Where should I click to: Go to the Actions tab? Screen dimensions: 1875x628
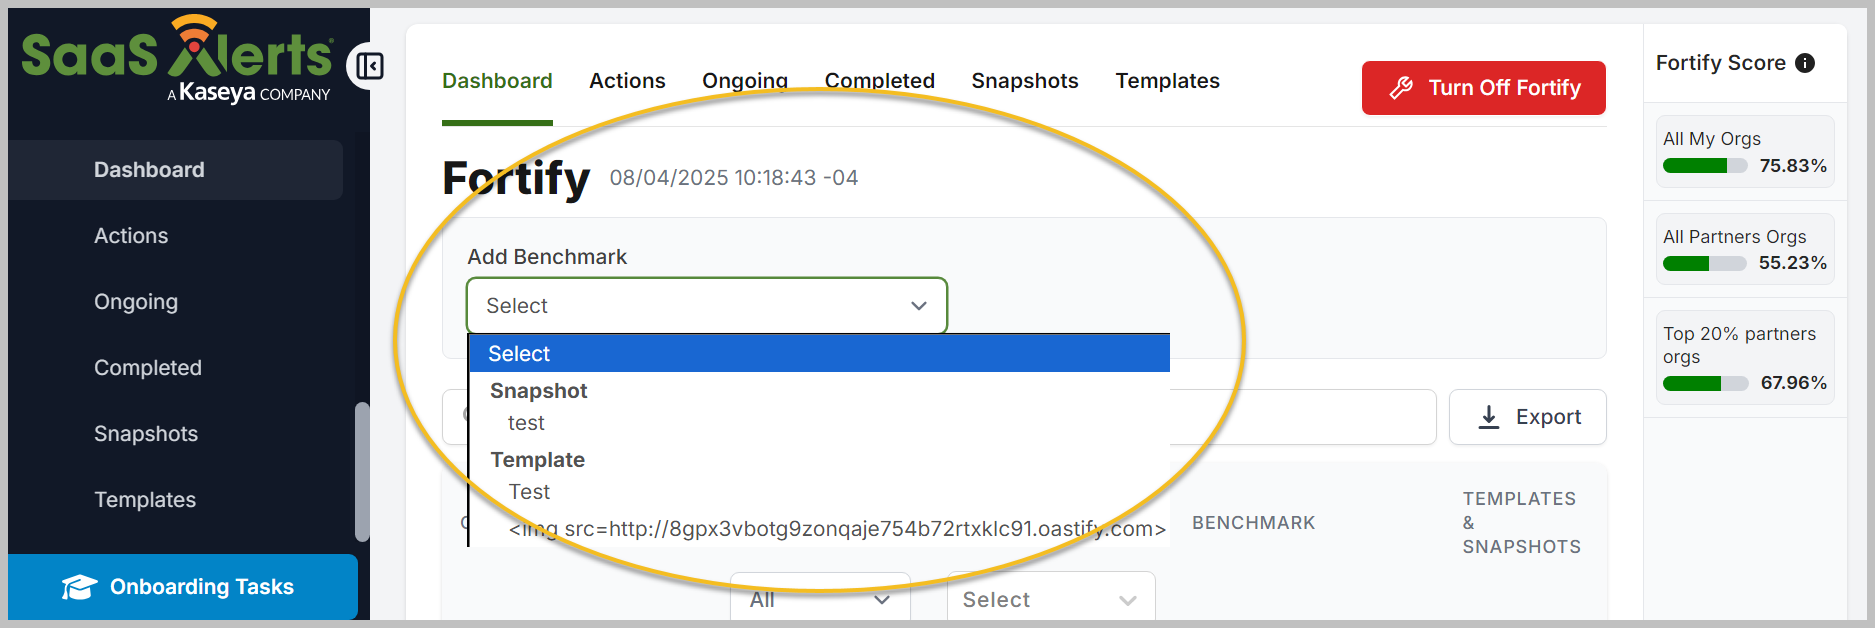point(627,81)
